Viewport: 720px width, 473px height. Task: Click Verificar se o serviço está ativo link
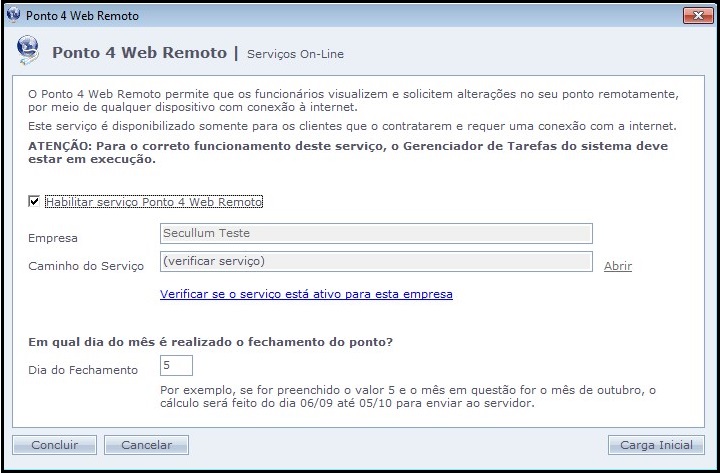coord(306,294)
